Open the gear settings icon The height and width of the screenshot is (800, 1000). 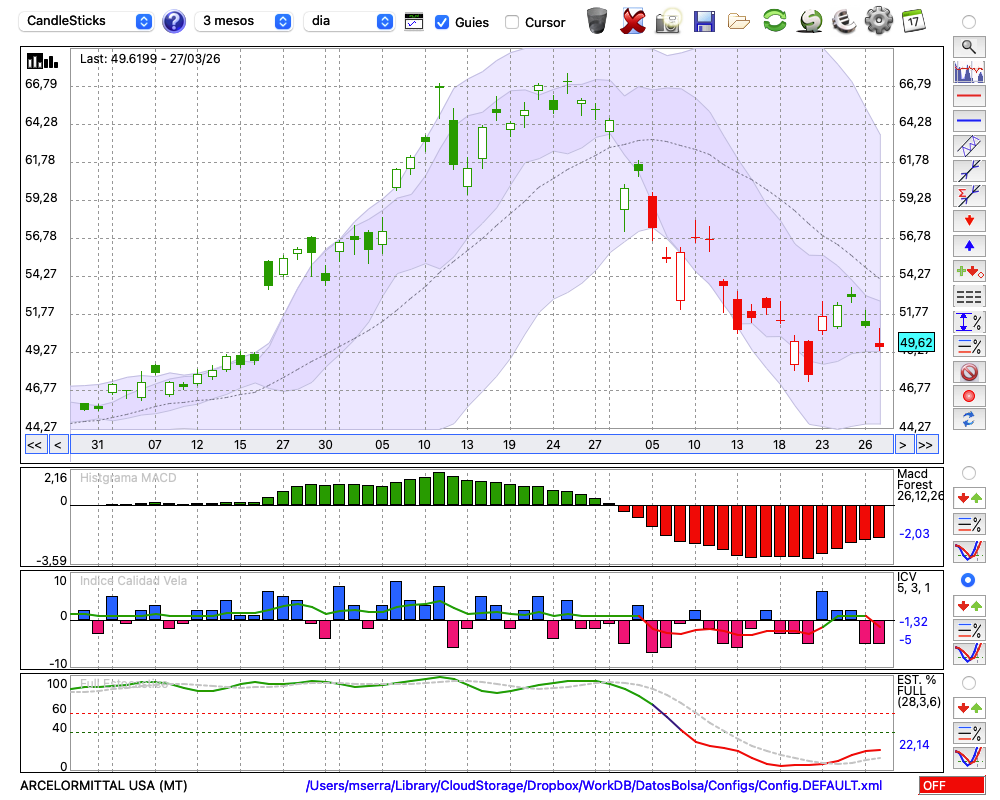[x=878, y=21]
